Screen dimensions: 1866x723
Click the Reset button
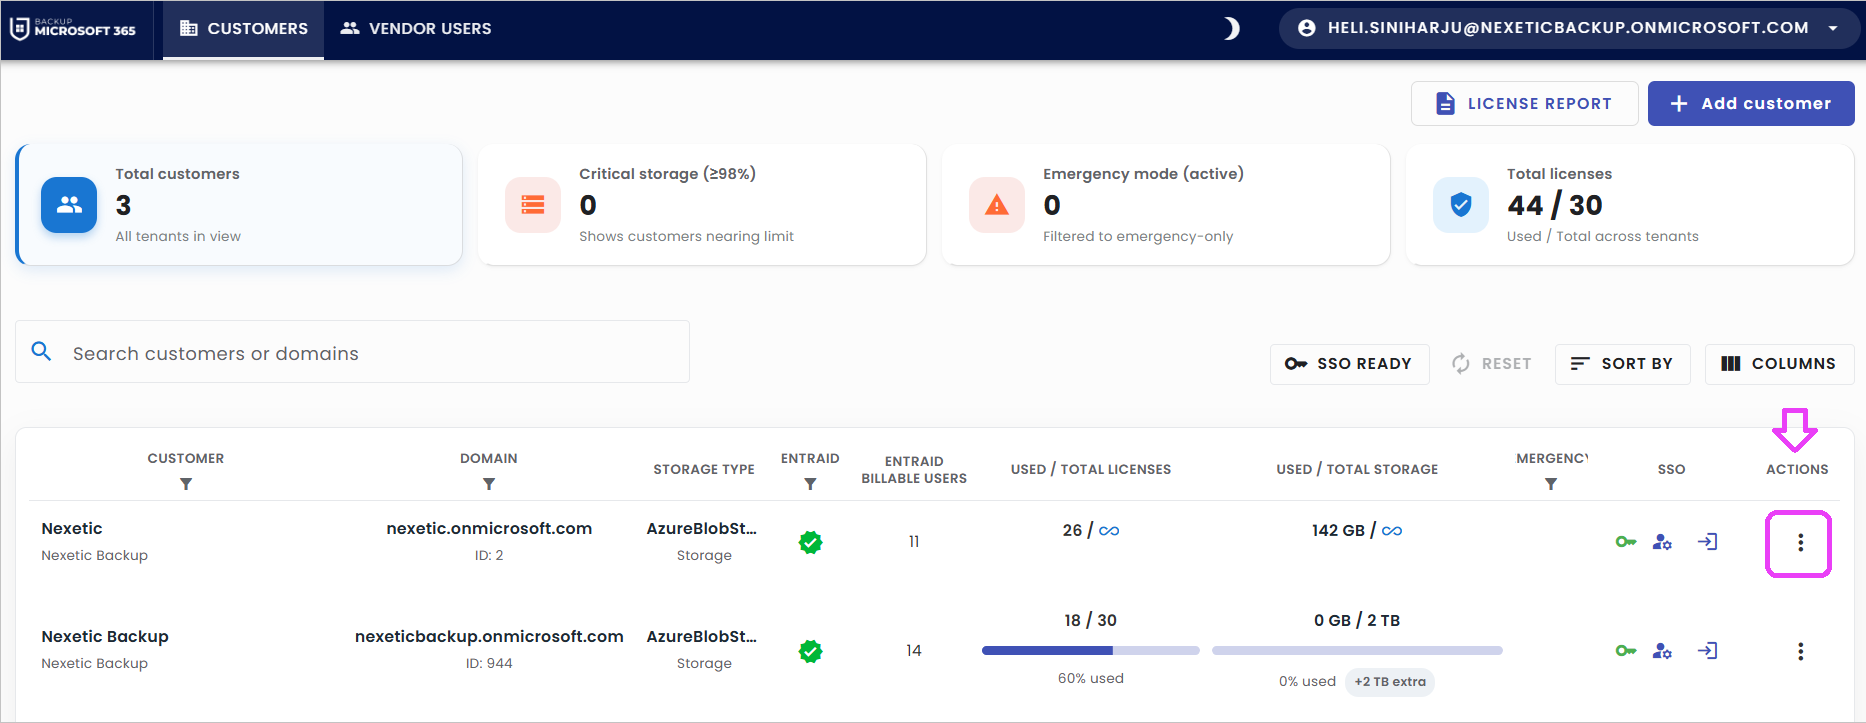tap(1491, 364)
